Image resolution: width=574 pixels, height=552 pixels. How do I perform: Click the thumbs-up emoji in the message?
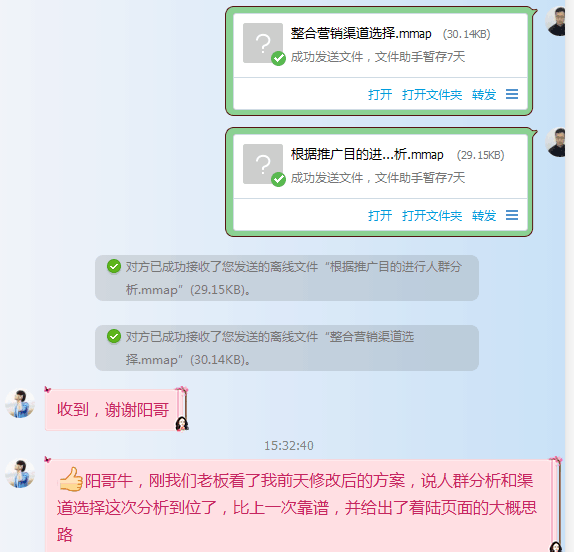71,479
